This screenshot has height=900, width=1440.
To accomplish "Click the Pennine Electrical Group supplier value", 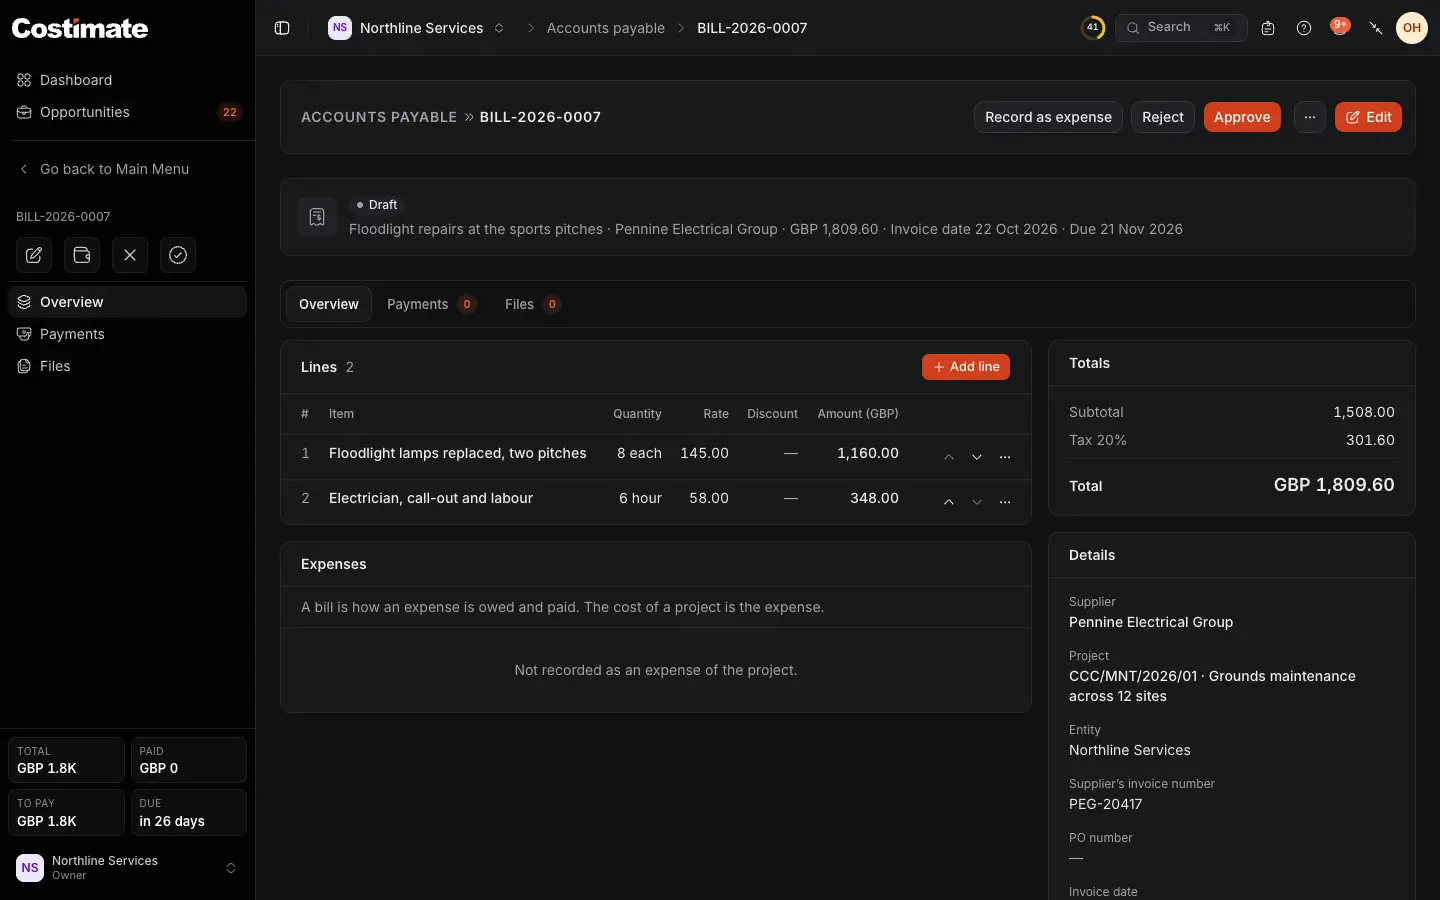I will (1151, 622).
